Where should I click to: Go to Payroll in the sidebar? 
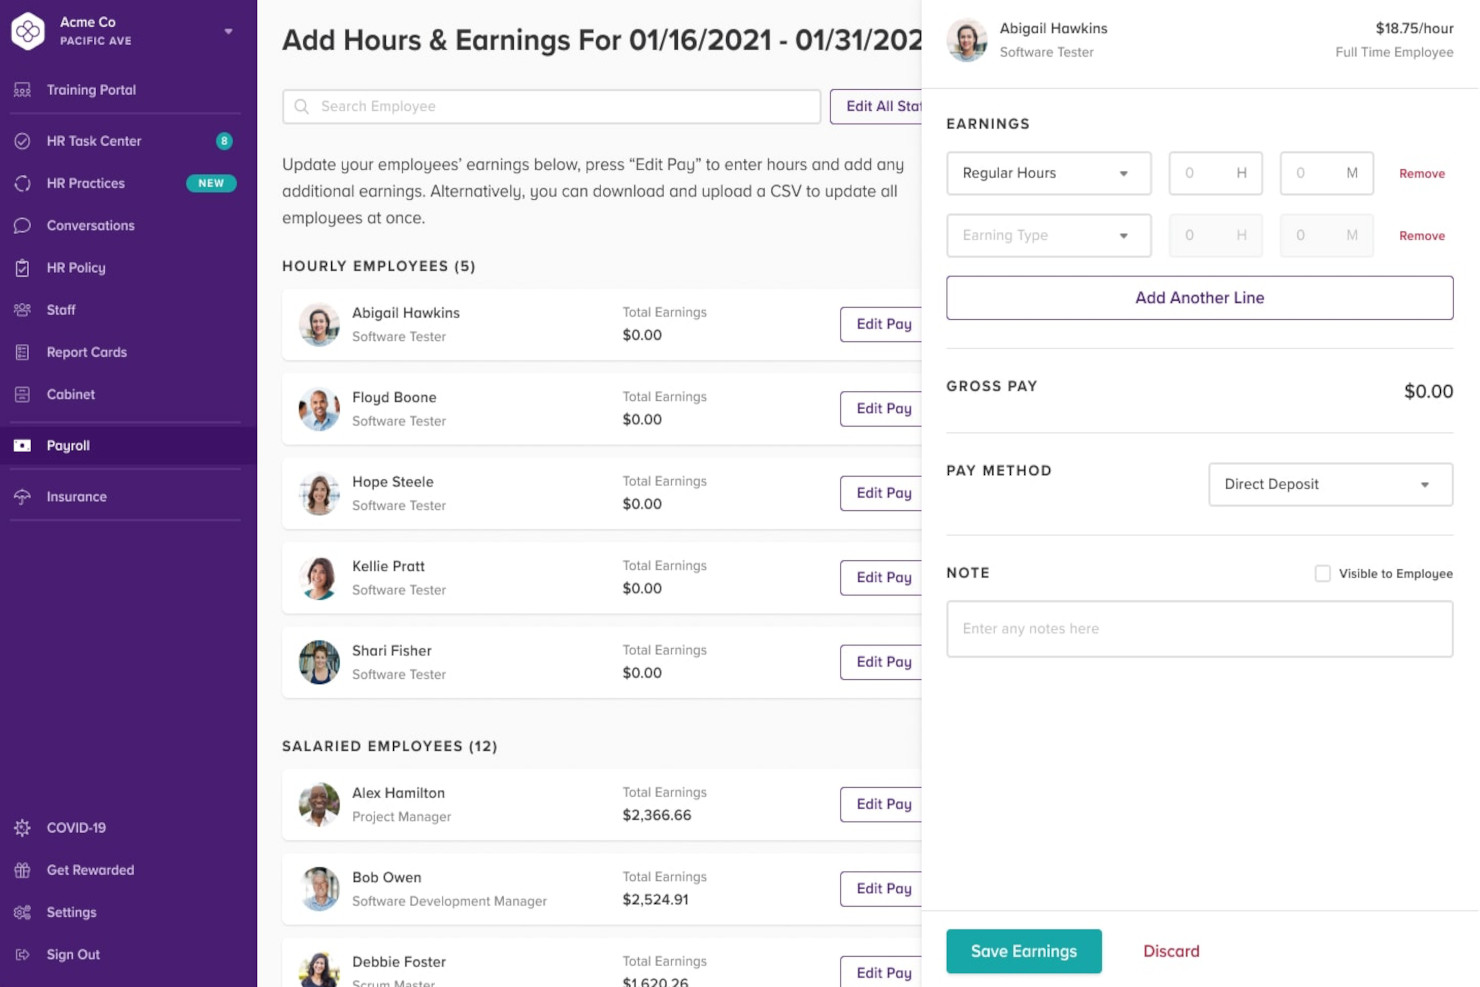(x=68, y=446)
